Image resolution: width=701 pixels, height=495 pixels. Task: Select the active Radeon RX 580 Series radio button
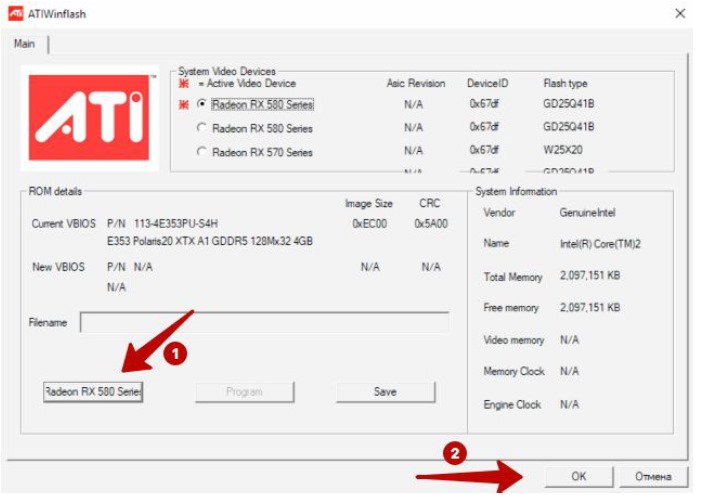coord(202,104)
